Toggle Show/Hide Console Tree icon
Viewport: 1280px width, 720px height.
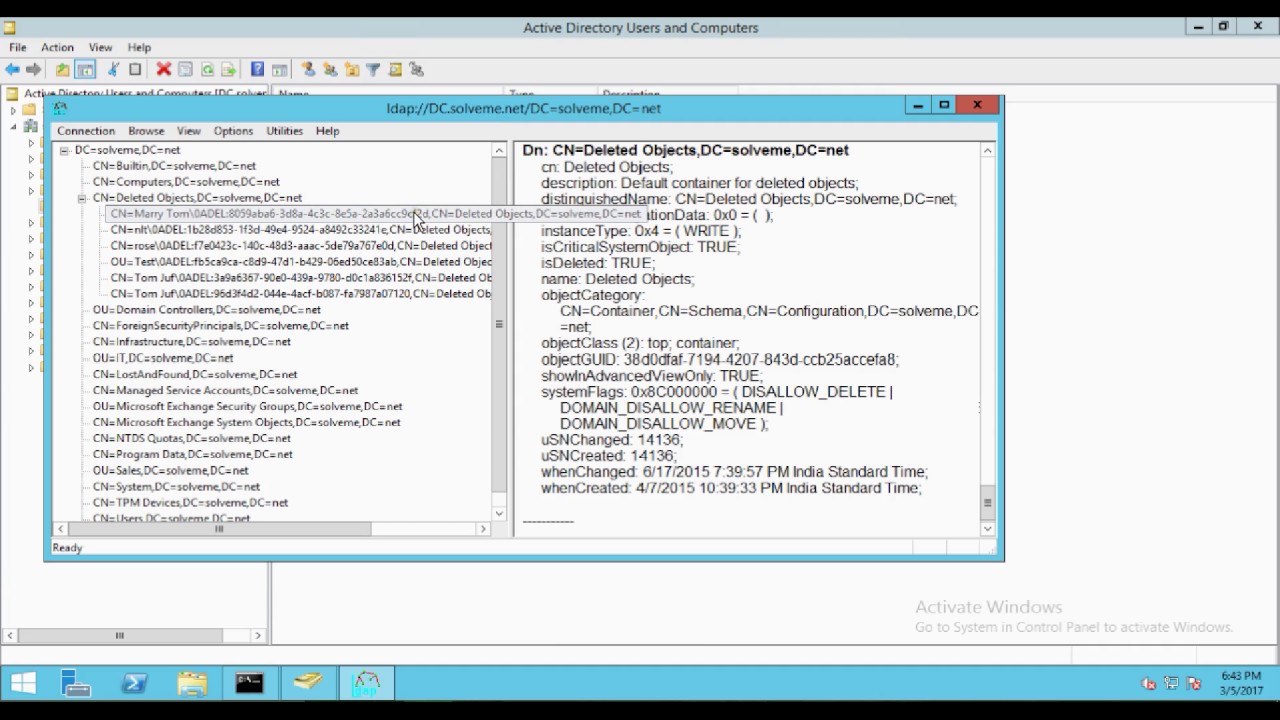(x=85, y=69)
